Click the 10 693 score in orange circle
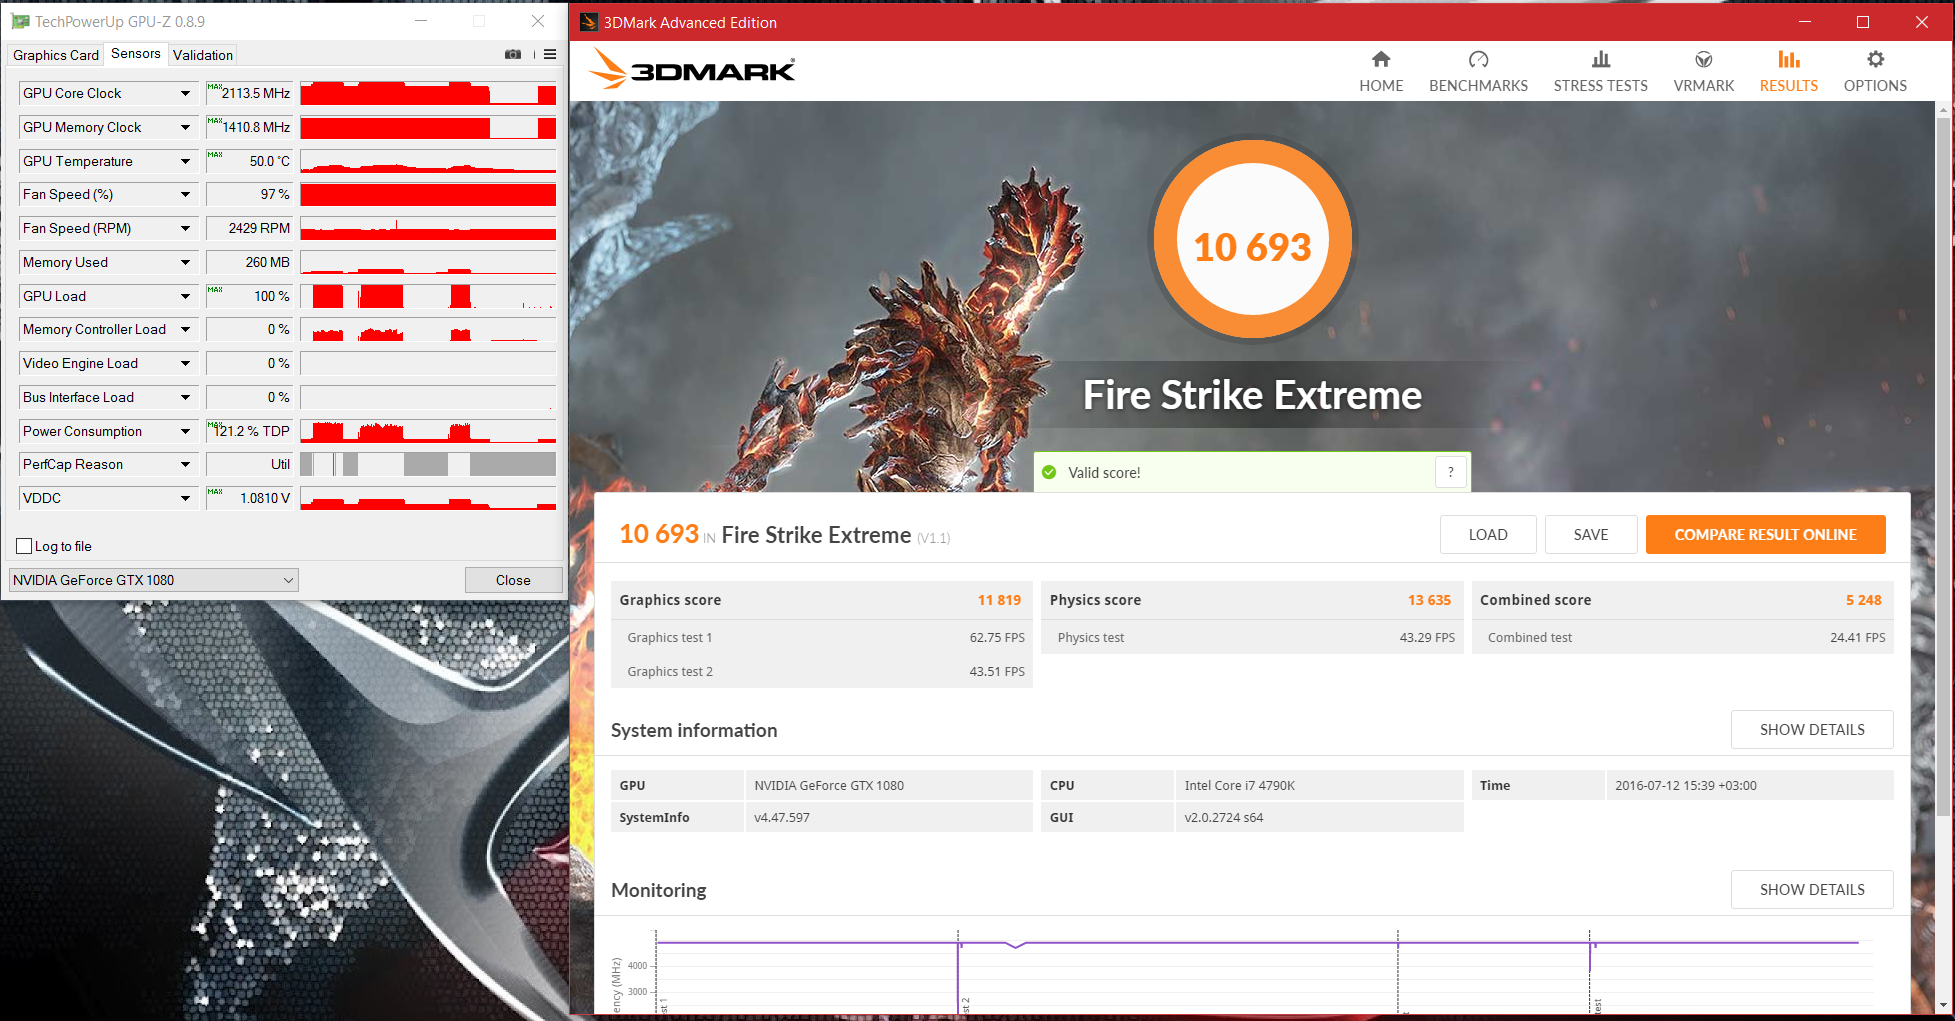This screenshot has width=1955, height=1021. point(1252,247)
